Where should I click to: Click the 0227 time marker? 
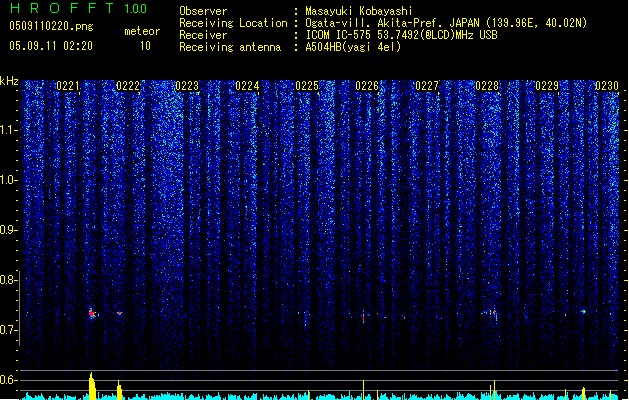click(x=427, y=86)
